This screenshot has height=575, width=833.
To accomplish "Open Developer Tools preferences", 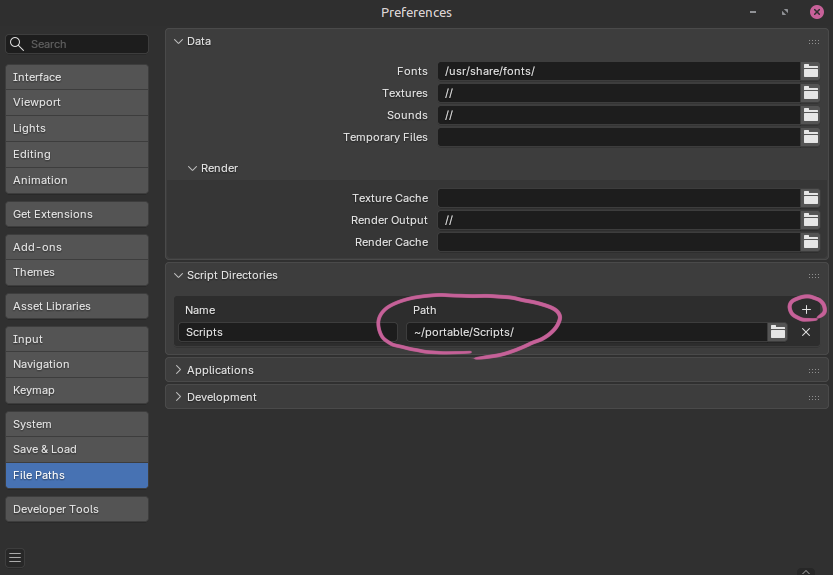I will [77, 509].
